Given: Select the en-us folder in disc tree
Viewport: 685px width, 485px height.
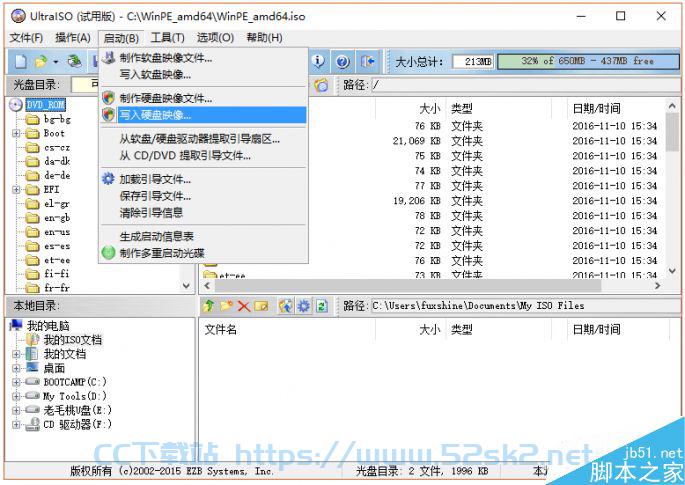Looking at the screenshot, I should click(57, 232).
